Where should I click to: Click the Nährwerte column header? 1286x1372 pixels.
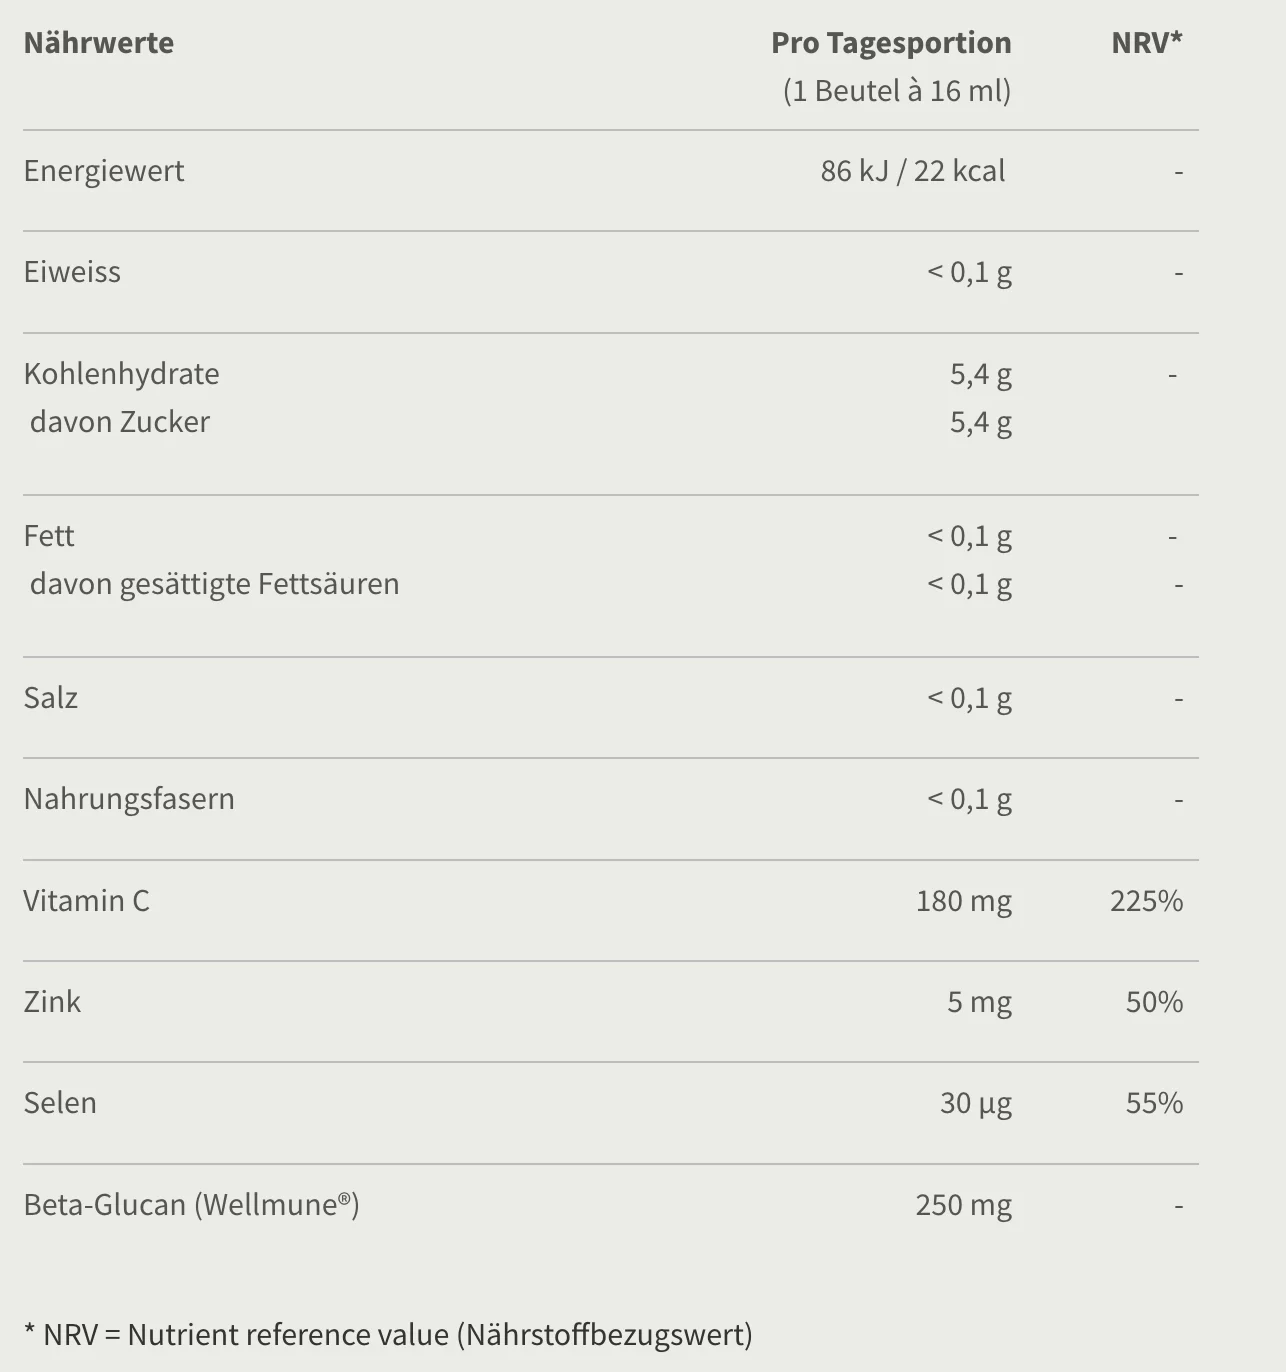click(x=98, y=43)
